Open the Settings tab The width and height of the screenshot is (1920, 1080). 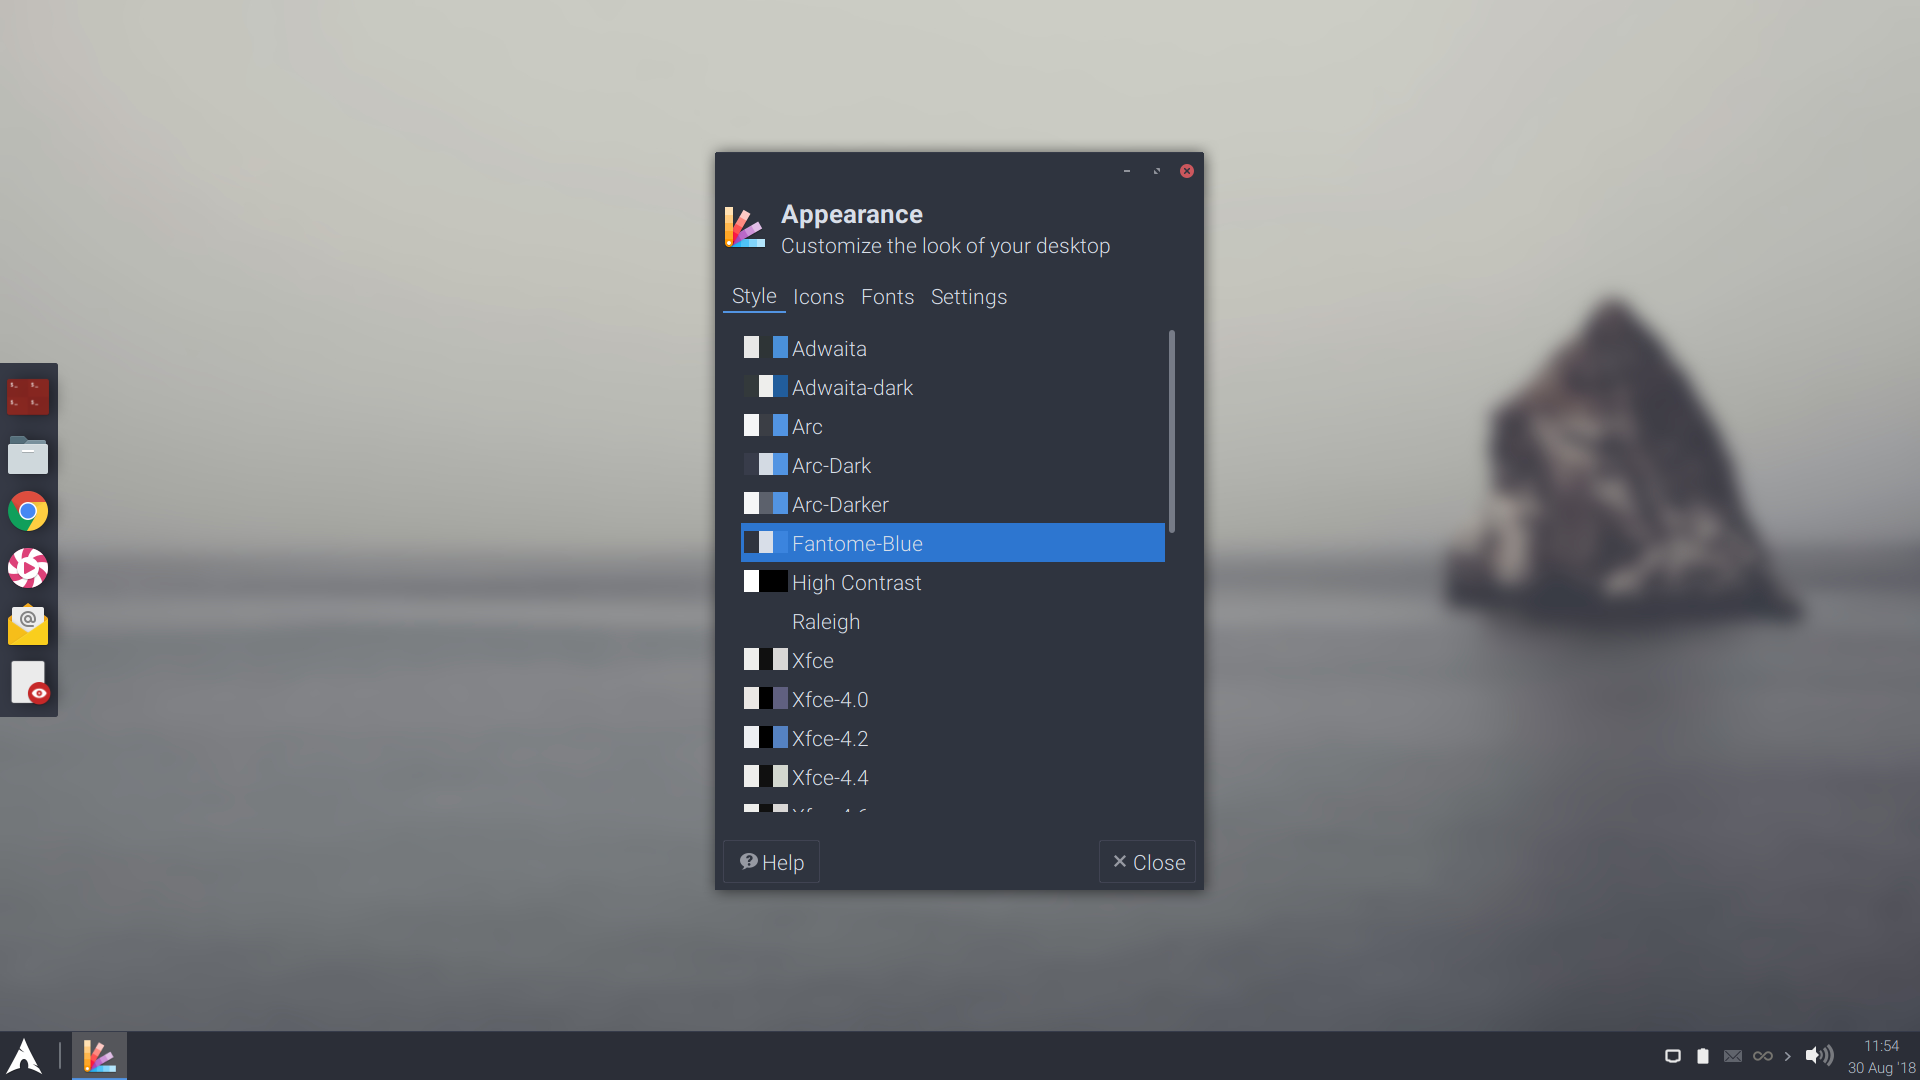coord(968,297)
